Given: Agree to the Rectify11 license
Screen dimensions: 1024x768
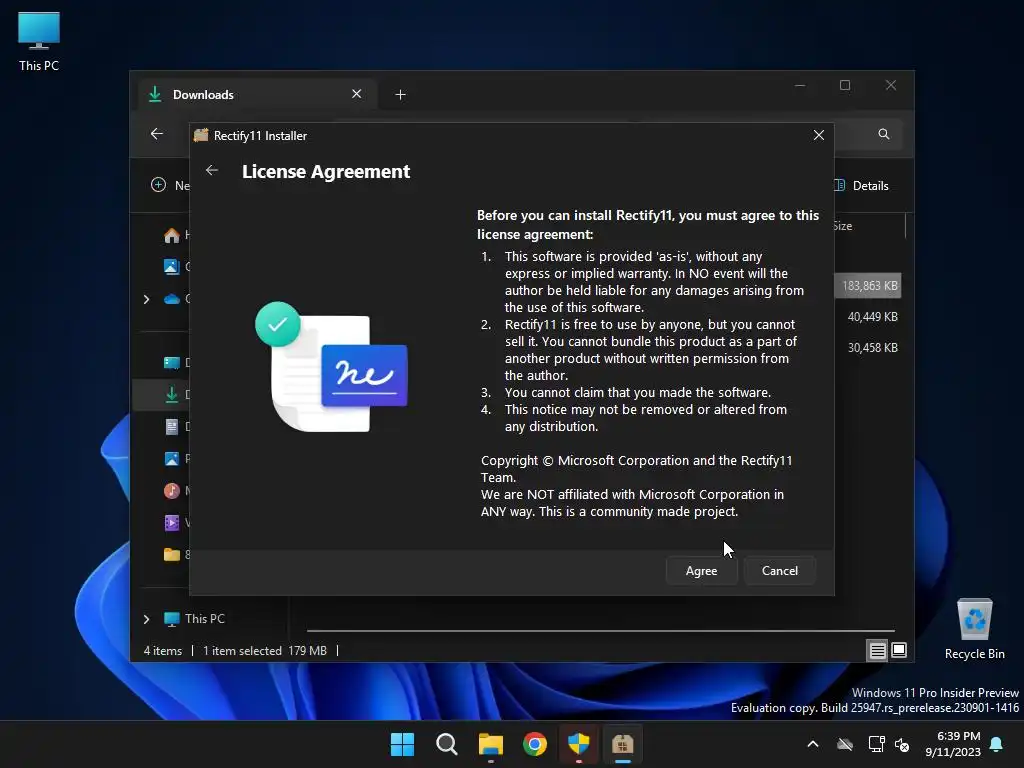Looking at the screenshot, I should (701, 571).
